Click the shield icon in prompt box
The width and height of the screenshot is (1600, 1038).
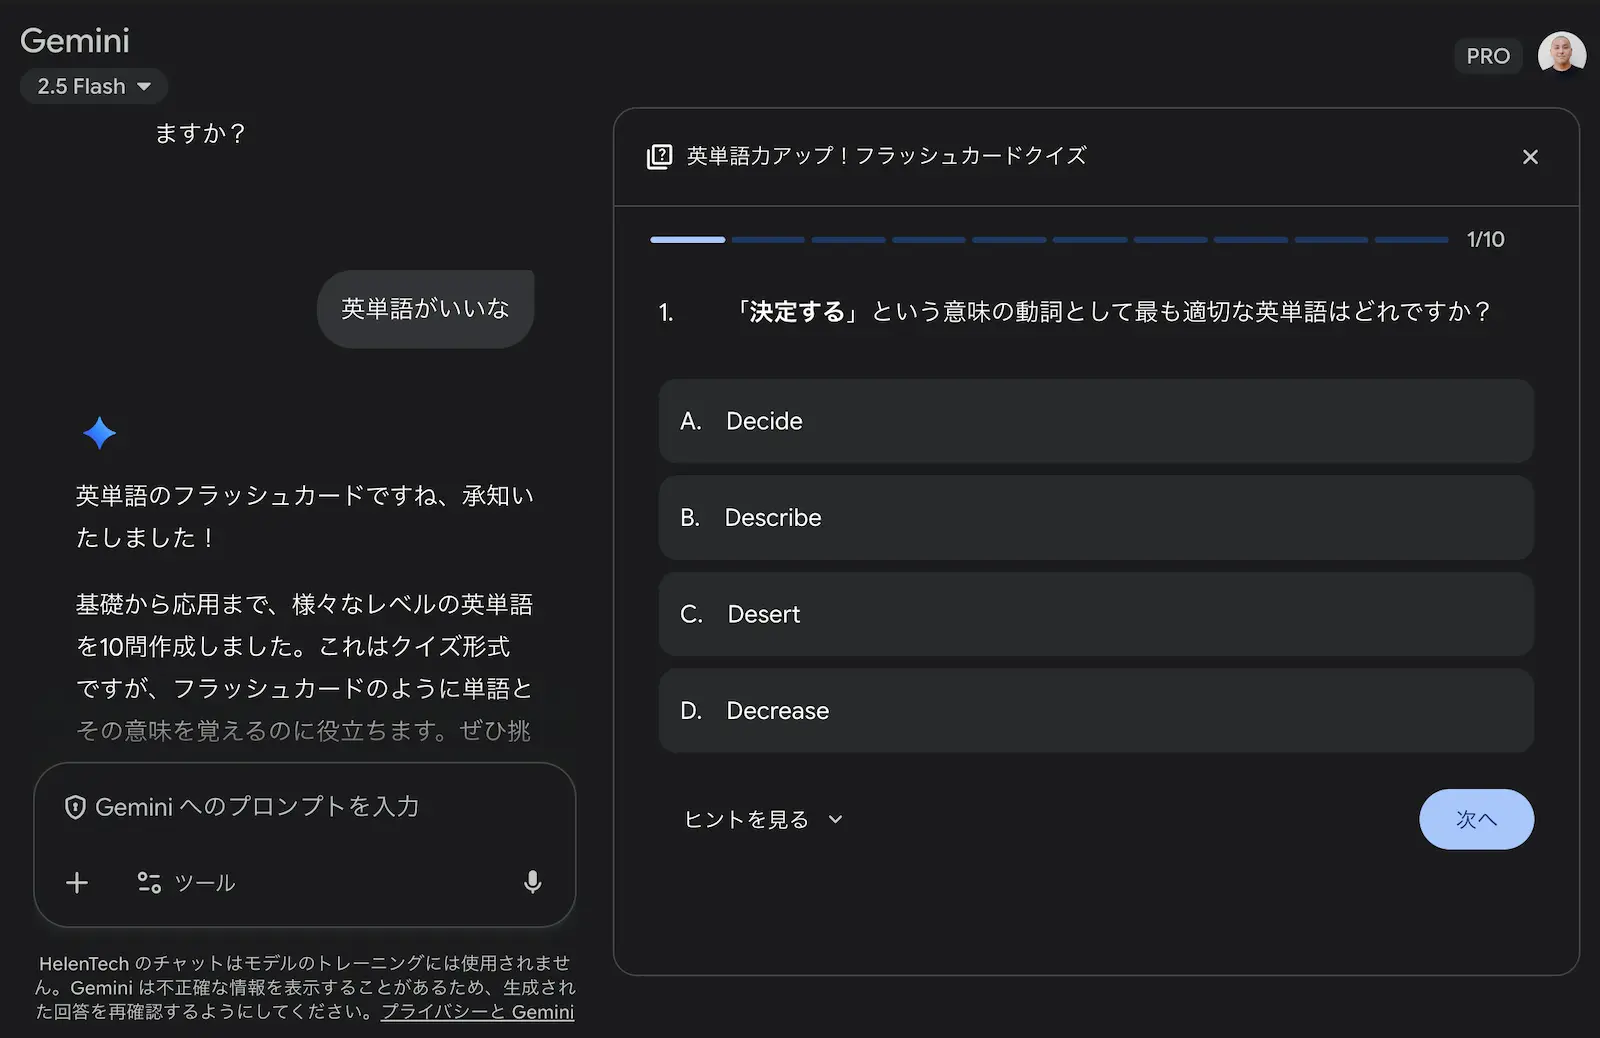[x=75, y=807]
